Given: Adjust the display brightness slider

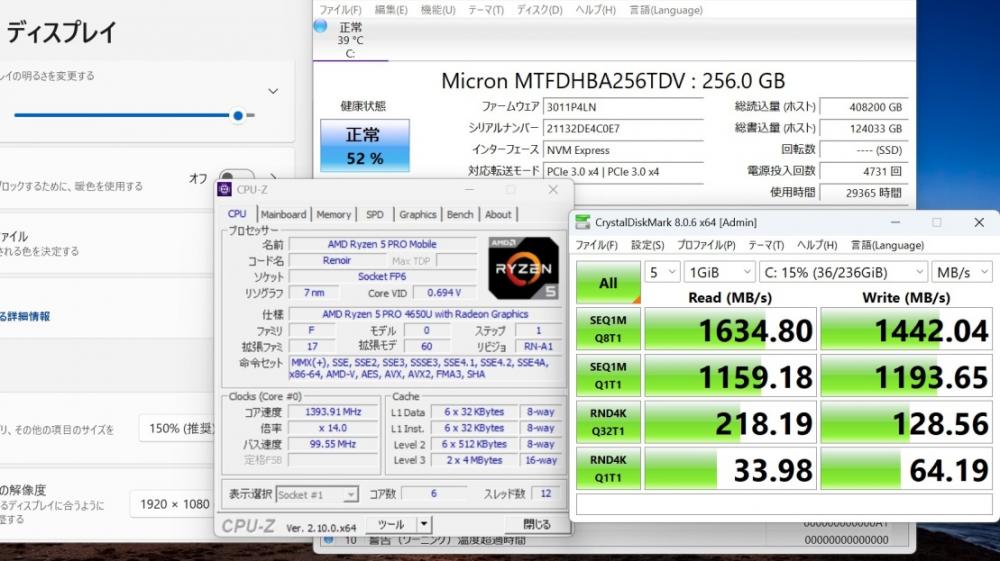Looking at the screenshot, I should click(134, 115).
